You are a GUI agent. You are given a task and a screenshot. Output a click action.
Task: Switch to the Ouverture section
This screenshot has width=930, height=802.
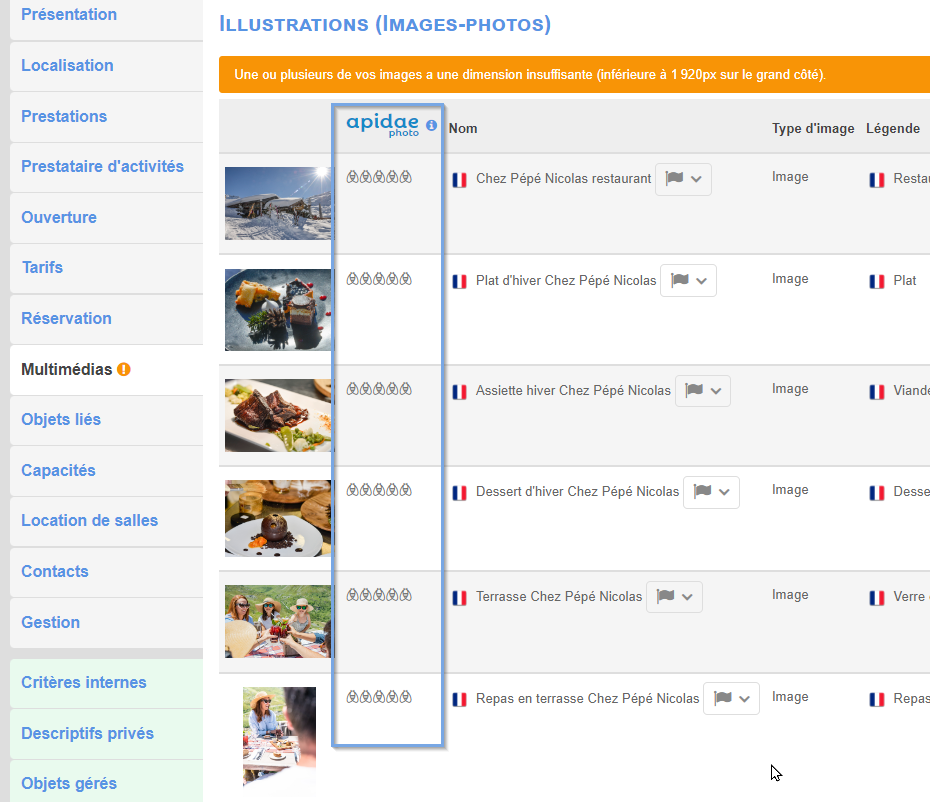tap(107, 218)
